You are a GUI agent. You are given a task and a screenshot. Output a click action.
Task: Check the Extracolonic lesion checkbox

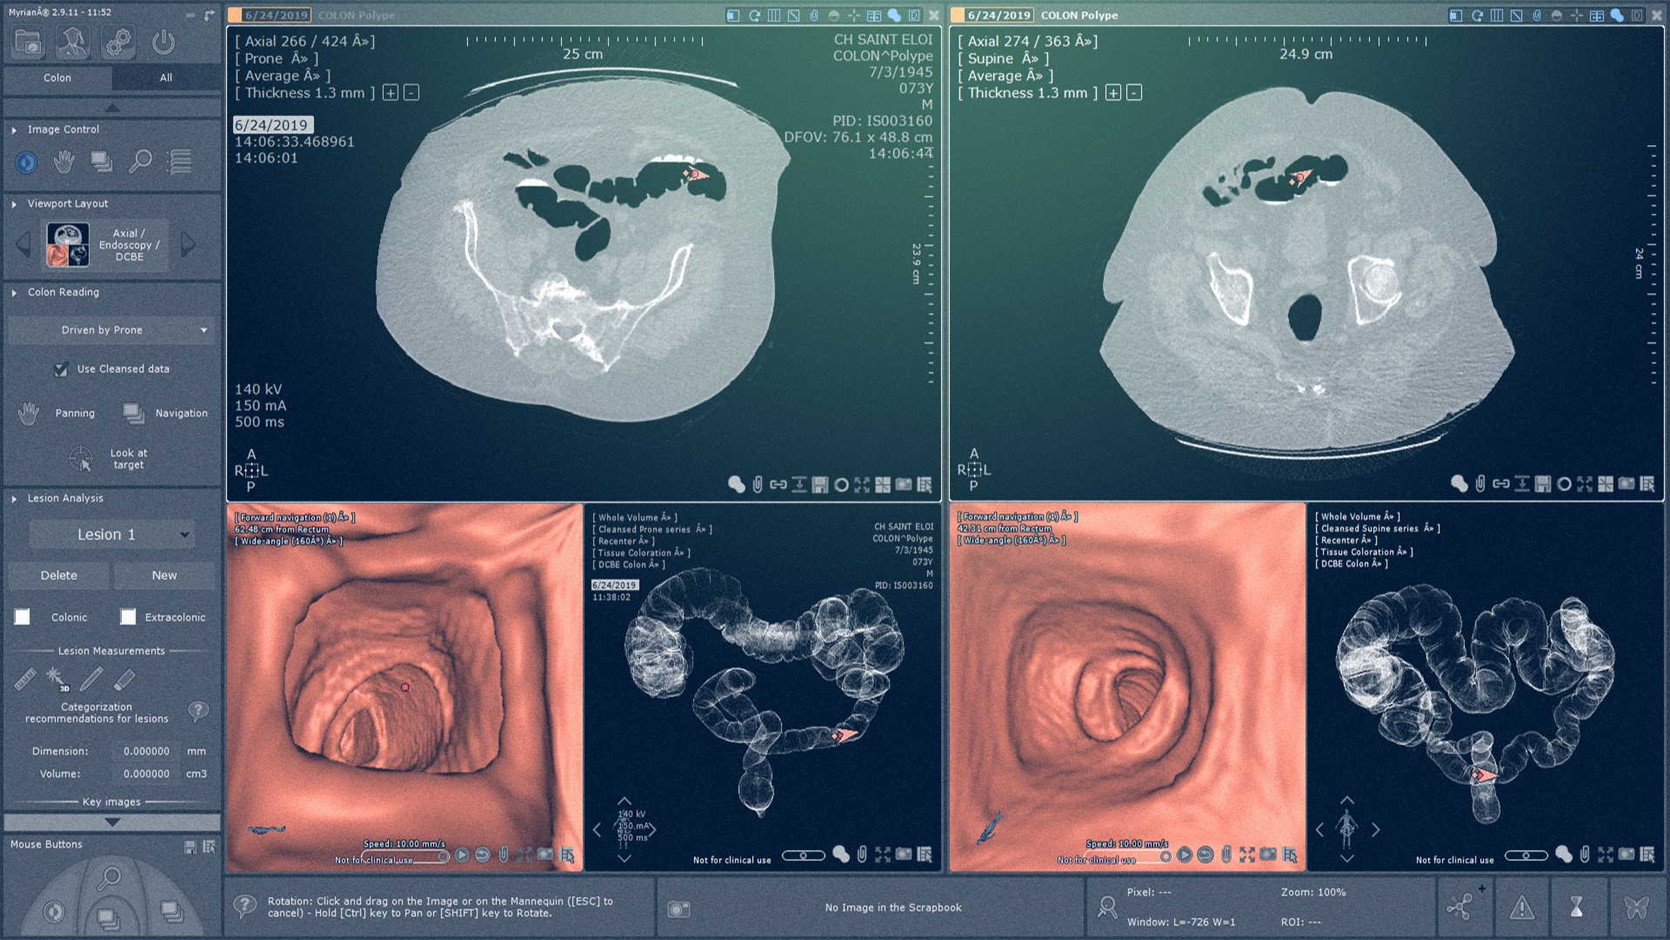point(128,617)
